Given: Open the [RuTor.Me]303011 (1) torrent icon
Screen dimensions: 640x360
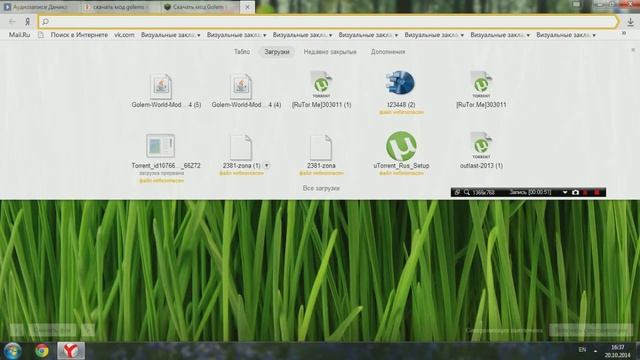Looking at the screenshot, I should (321, 84).
